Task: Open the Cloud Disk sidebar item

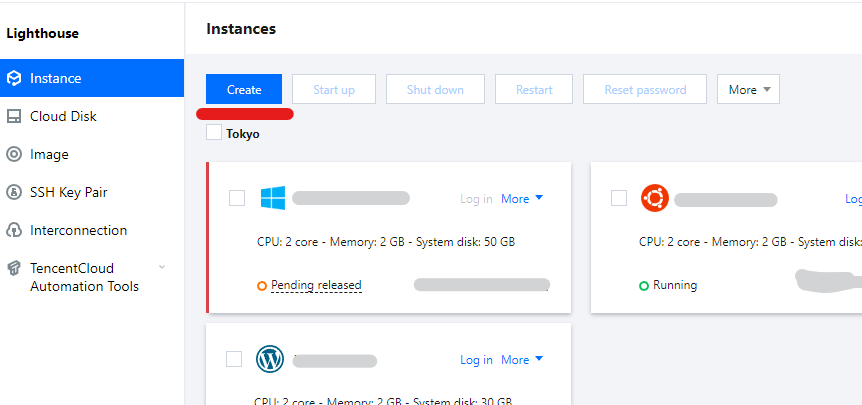Action: tap(92, 116)
